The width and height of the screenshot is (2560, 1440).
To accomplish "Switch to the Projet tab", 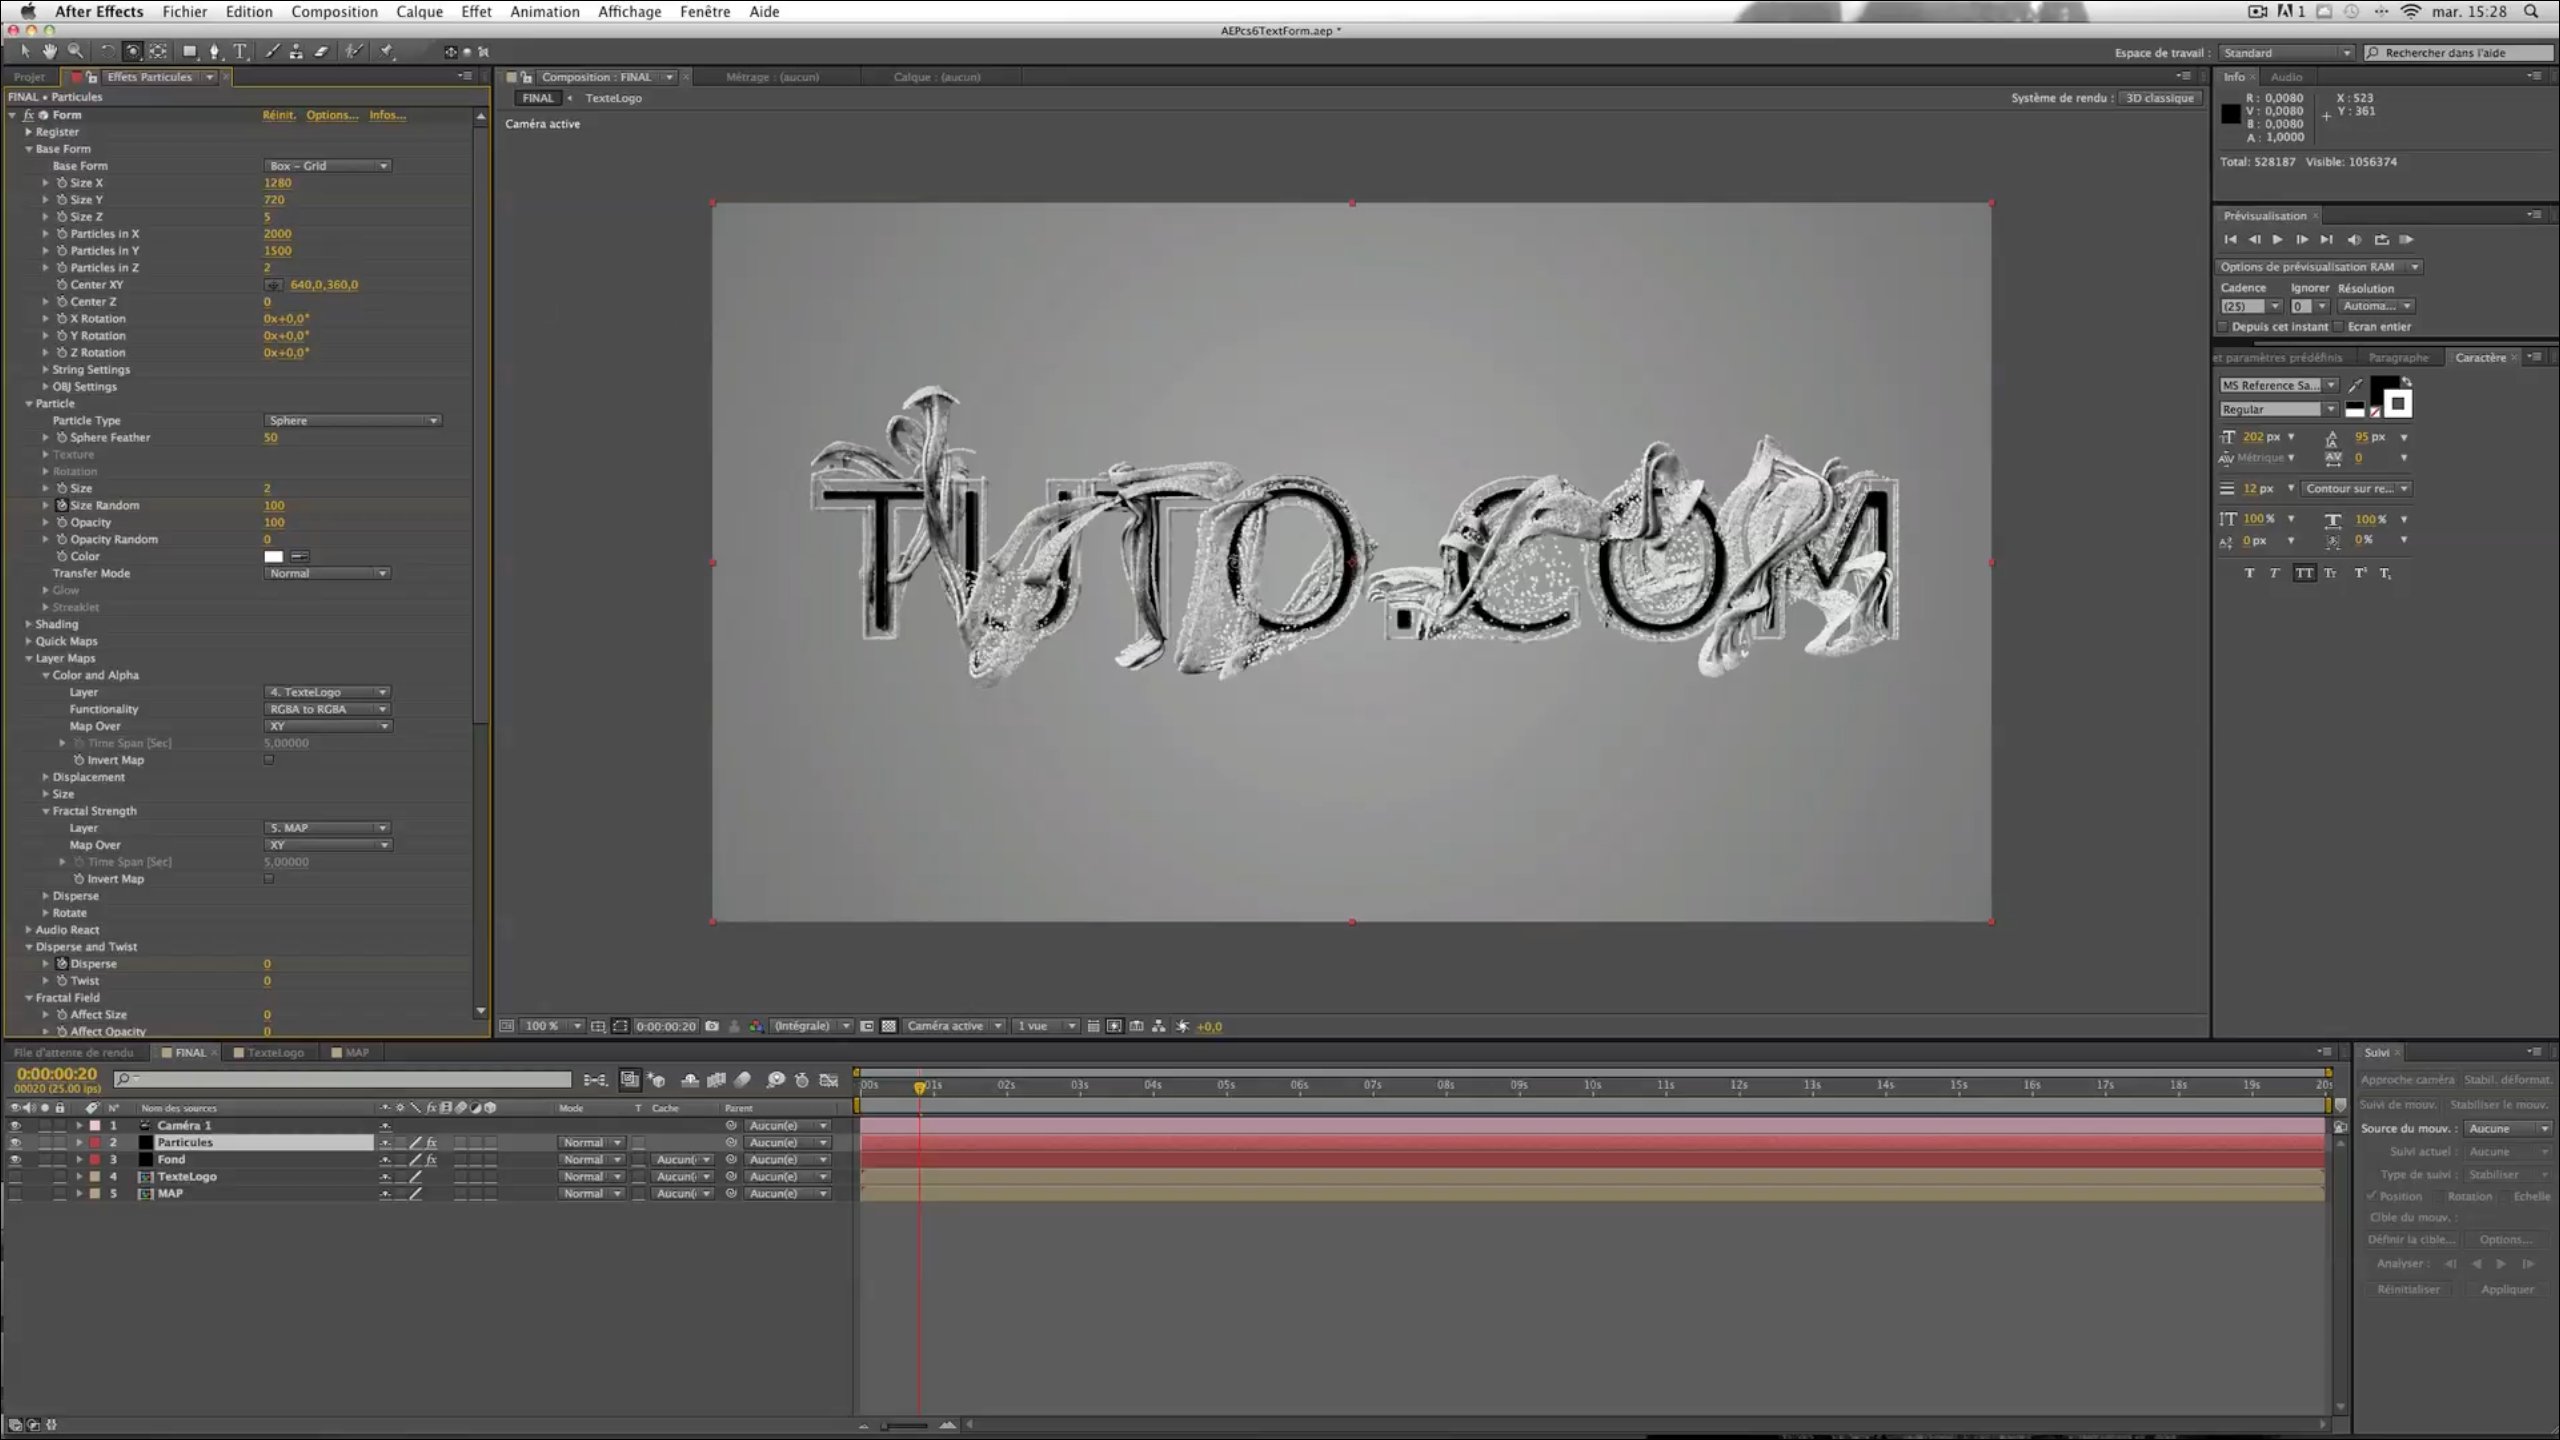I will 29,77.
